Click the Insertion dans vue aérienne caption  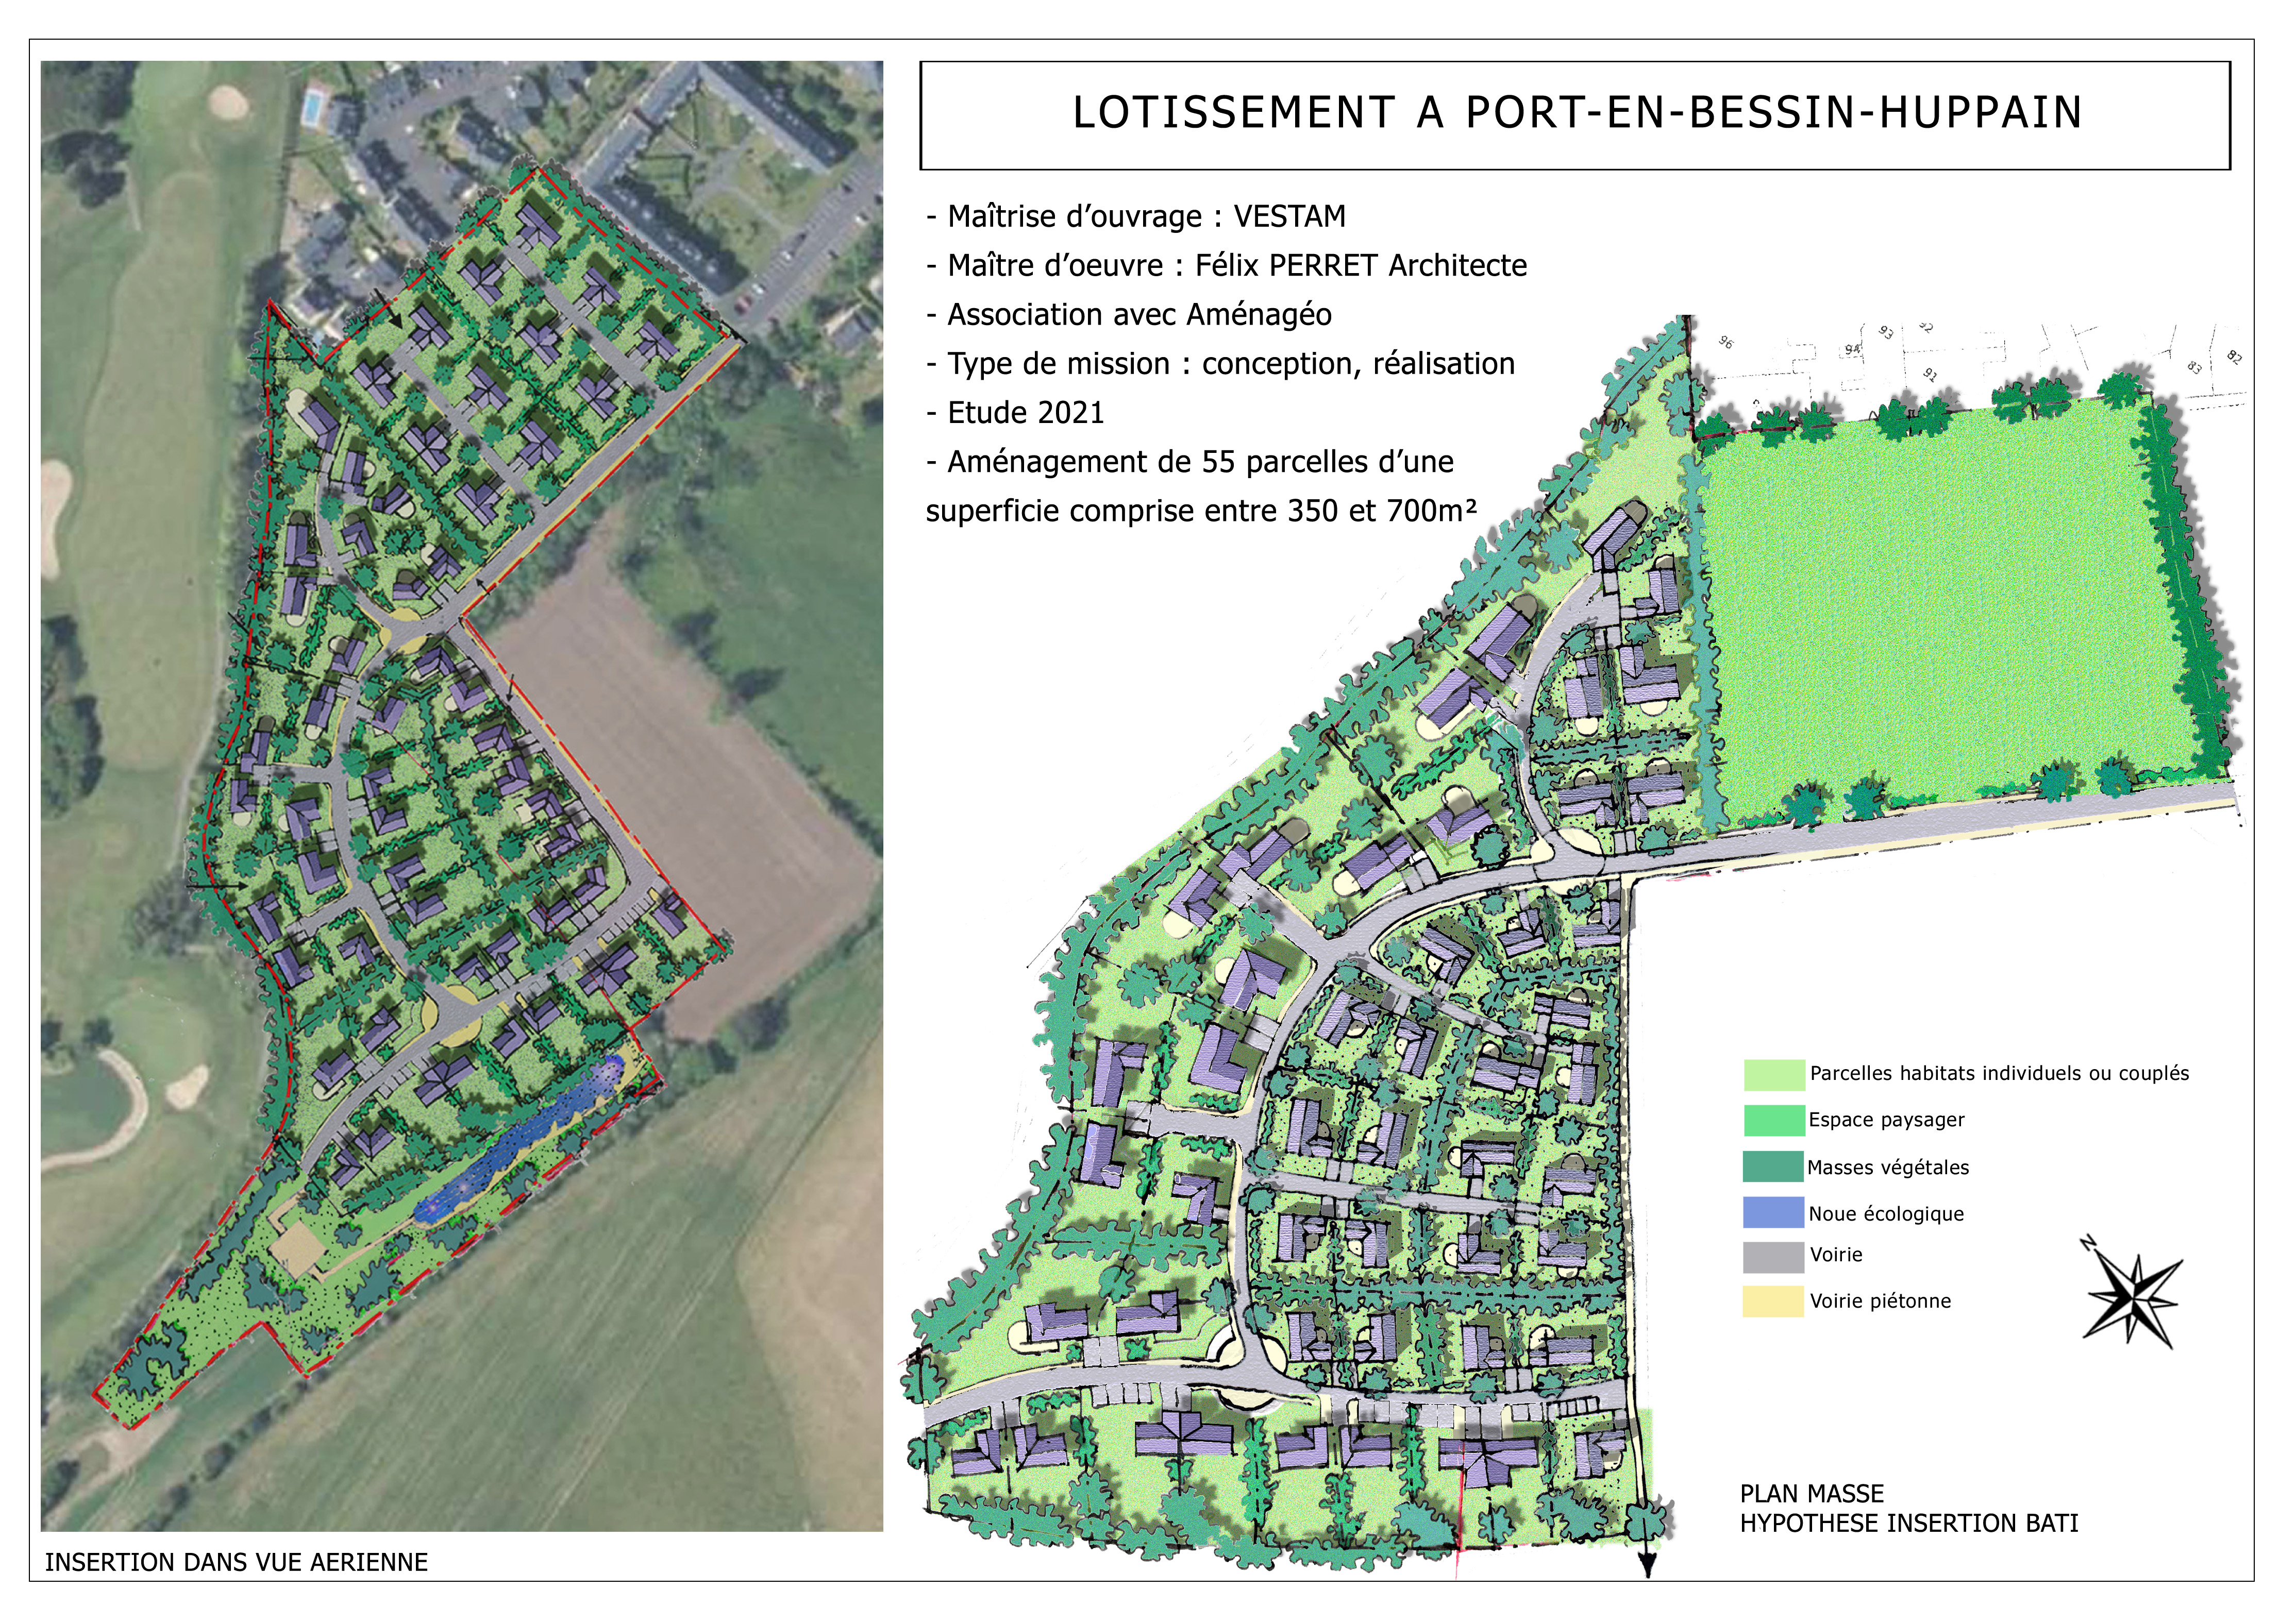pyautogui.click(x=237, y=1562)
